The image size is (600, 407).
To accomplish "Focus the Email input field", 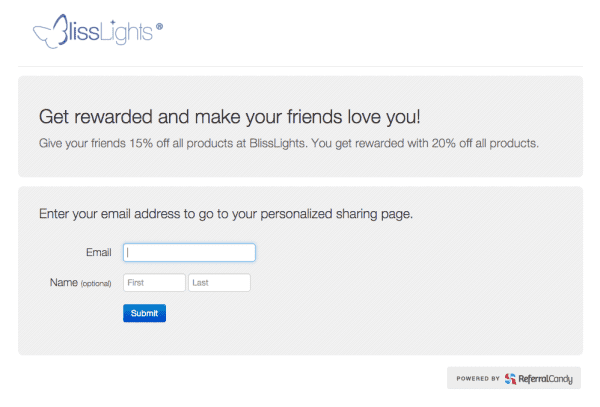I will 189,252.
